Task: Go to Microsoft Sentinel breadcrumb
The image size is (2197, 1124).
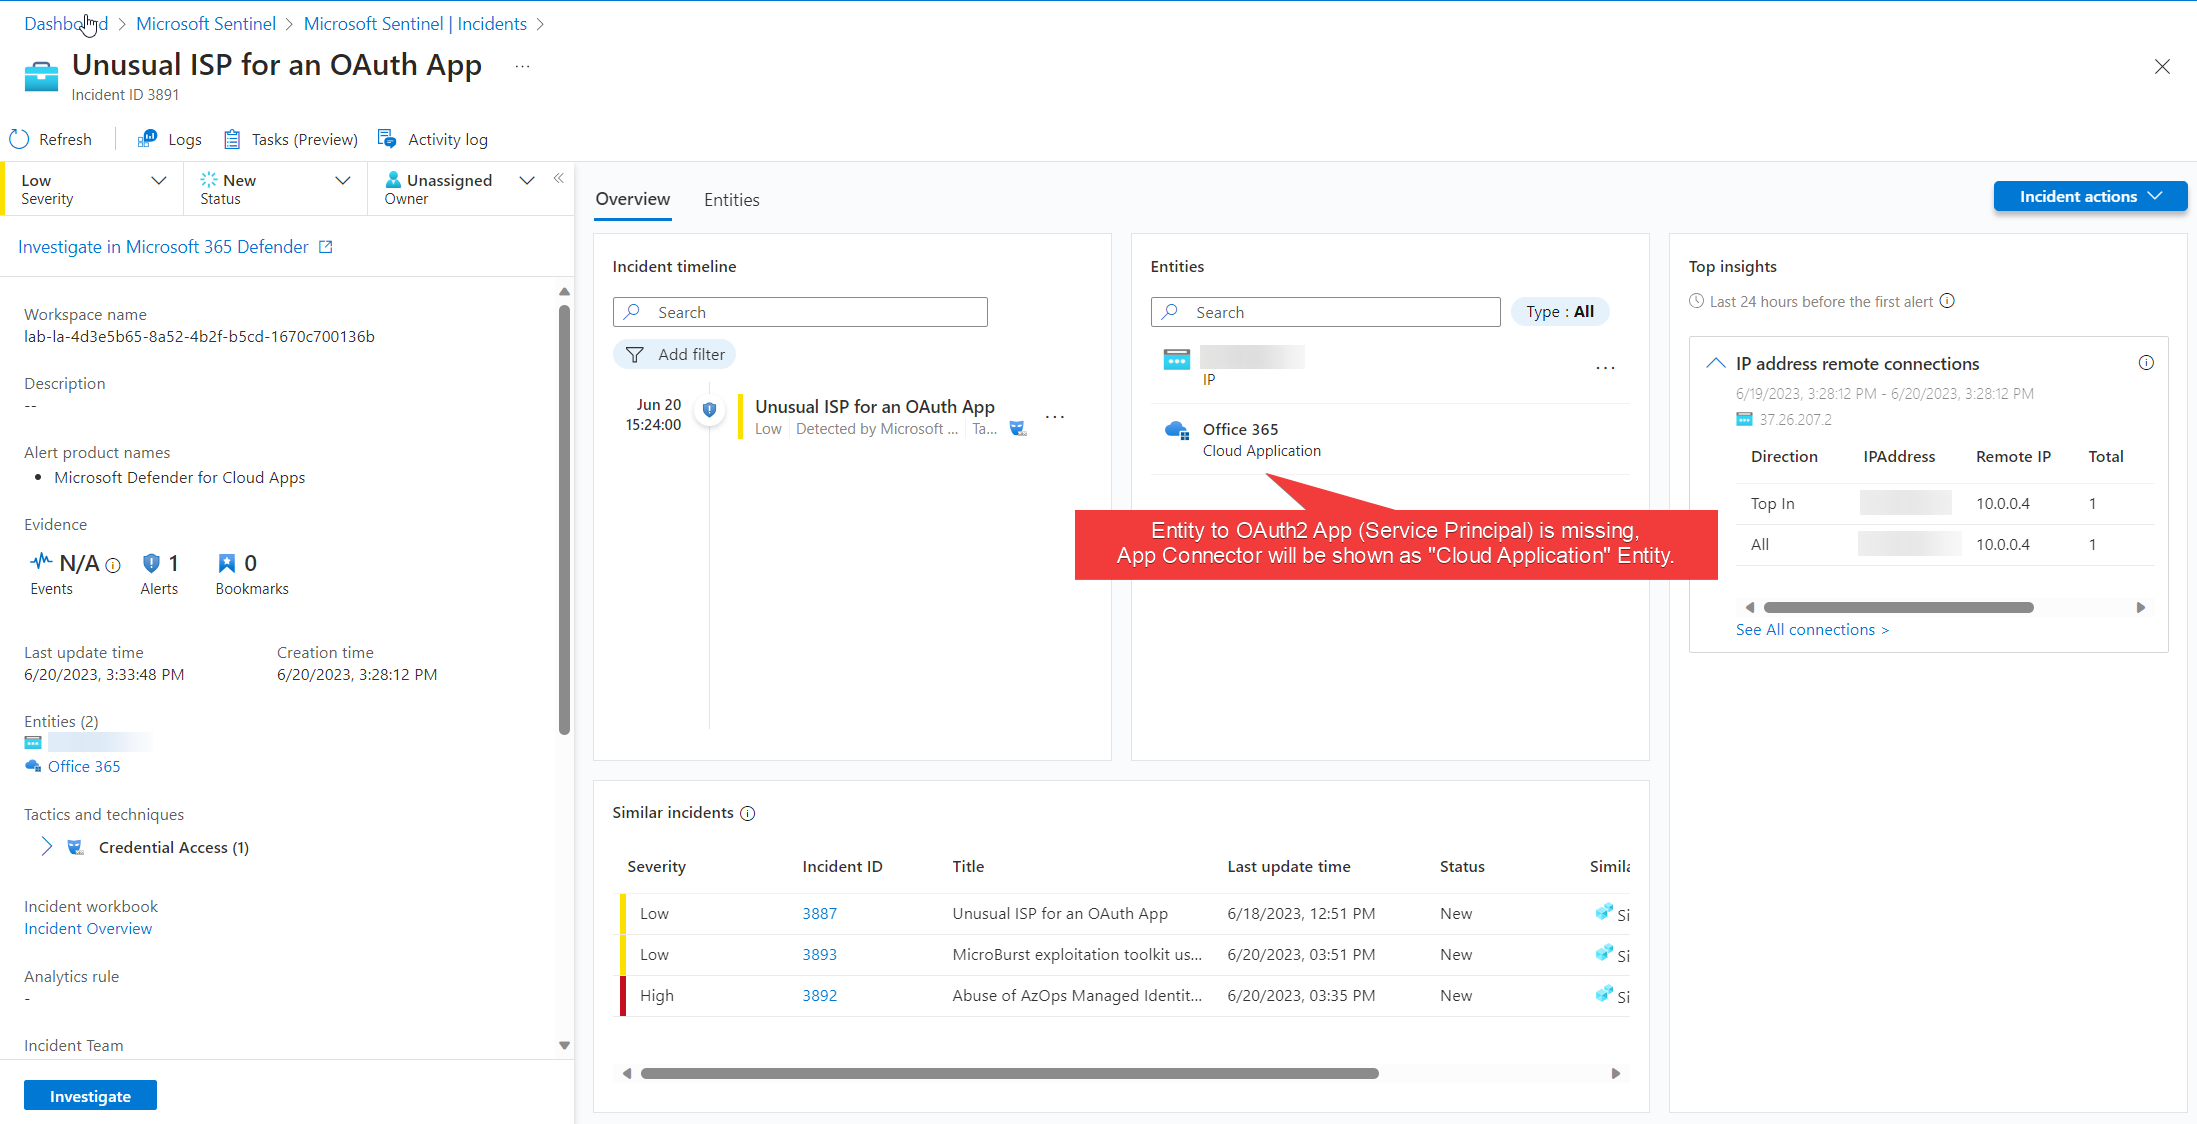Action: 206,23
